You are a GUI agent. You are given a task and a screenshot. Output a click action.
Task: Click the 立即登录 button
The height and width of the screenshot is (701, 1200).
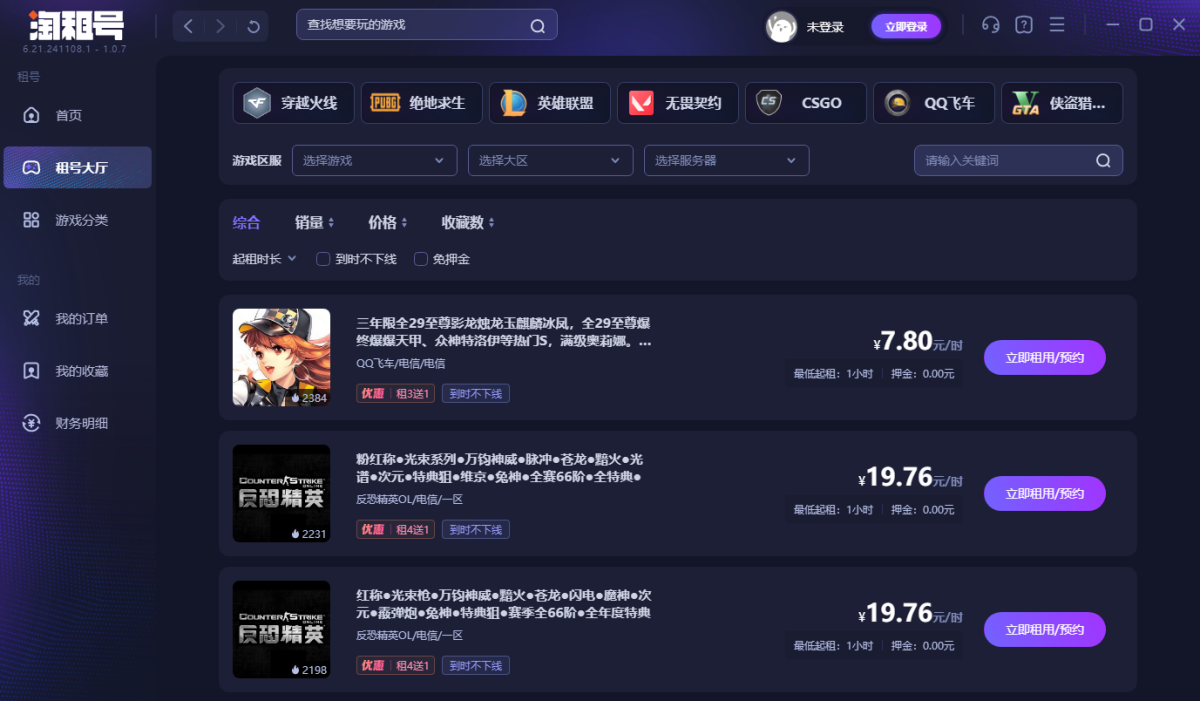[906, 27]
